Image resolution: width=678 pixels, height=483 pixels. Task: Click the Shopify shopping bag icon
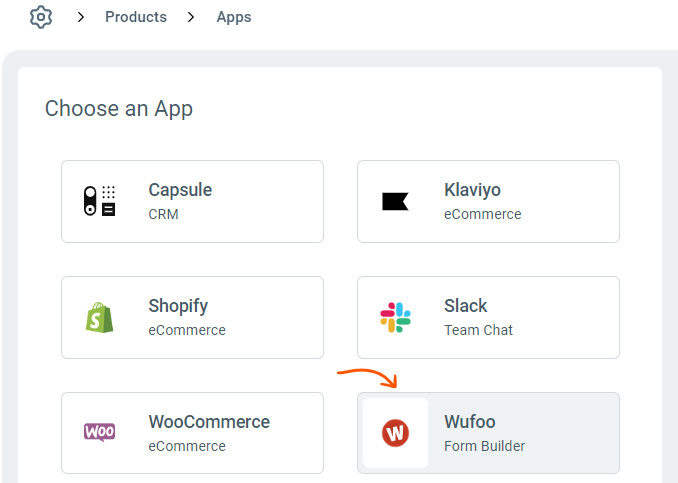99,317
